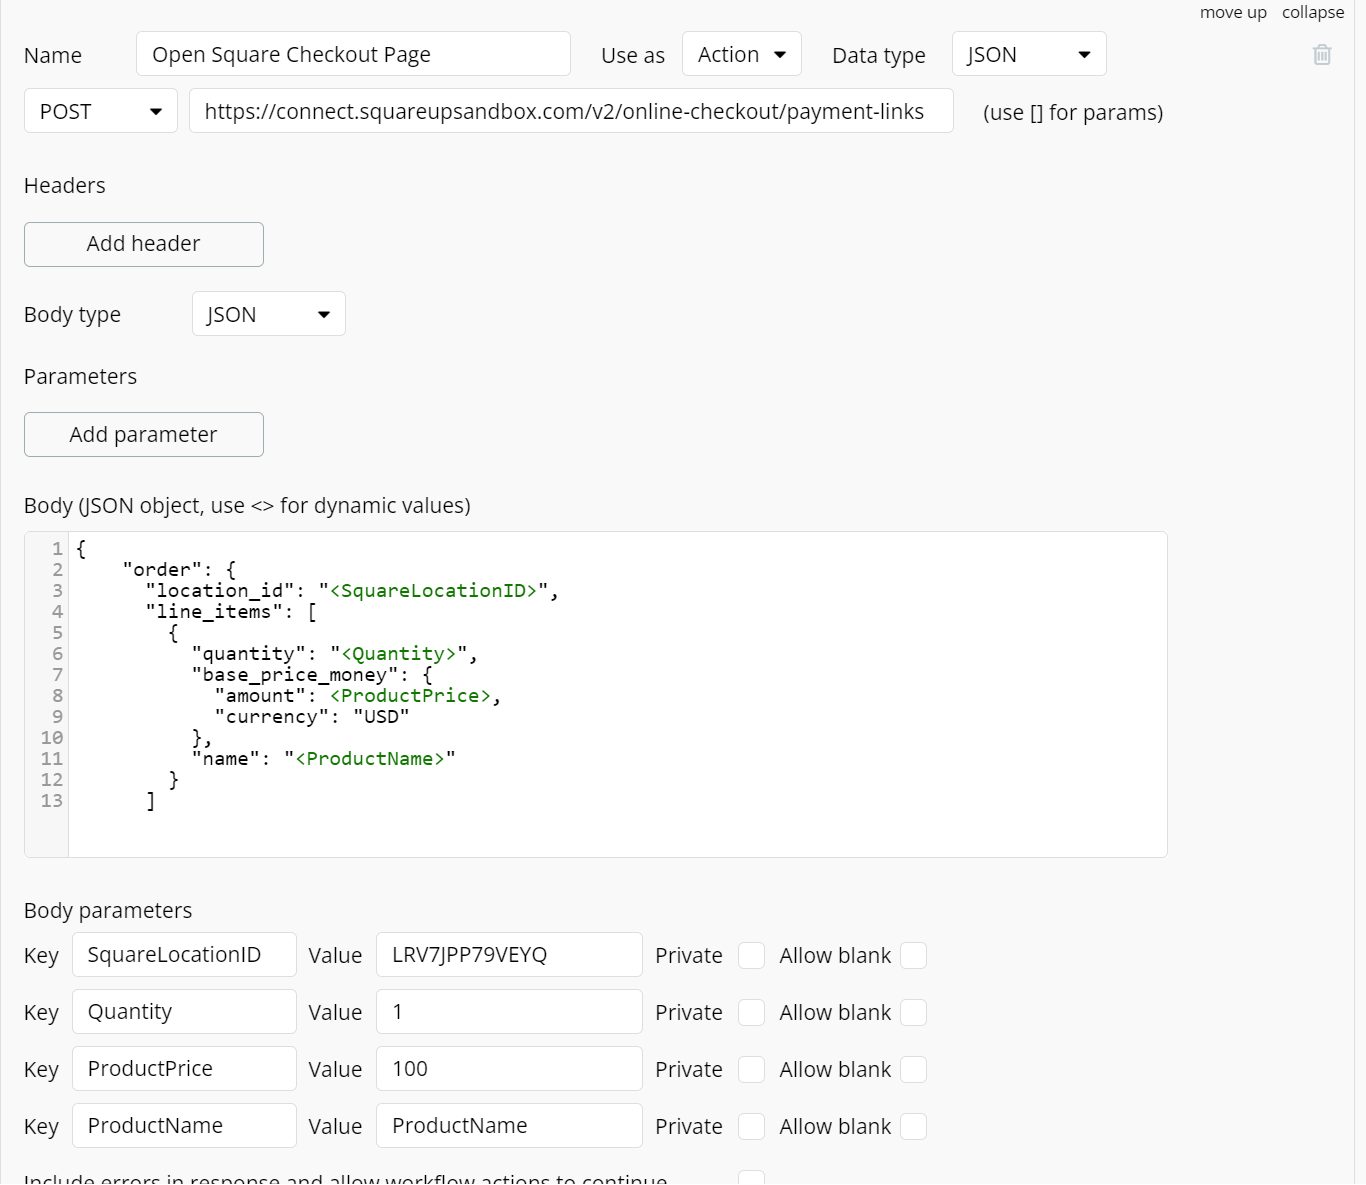
Task: Expand the Data type JSON dropdown
Action: 1028,55
